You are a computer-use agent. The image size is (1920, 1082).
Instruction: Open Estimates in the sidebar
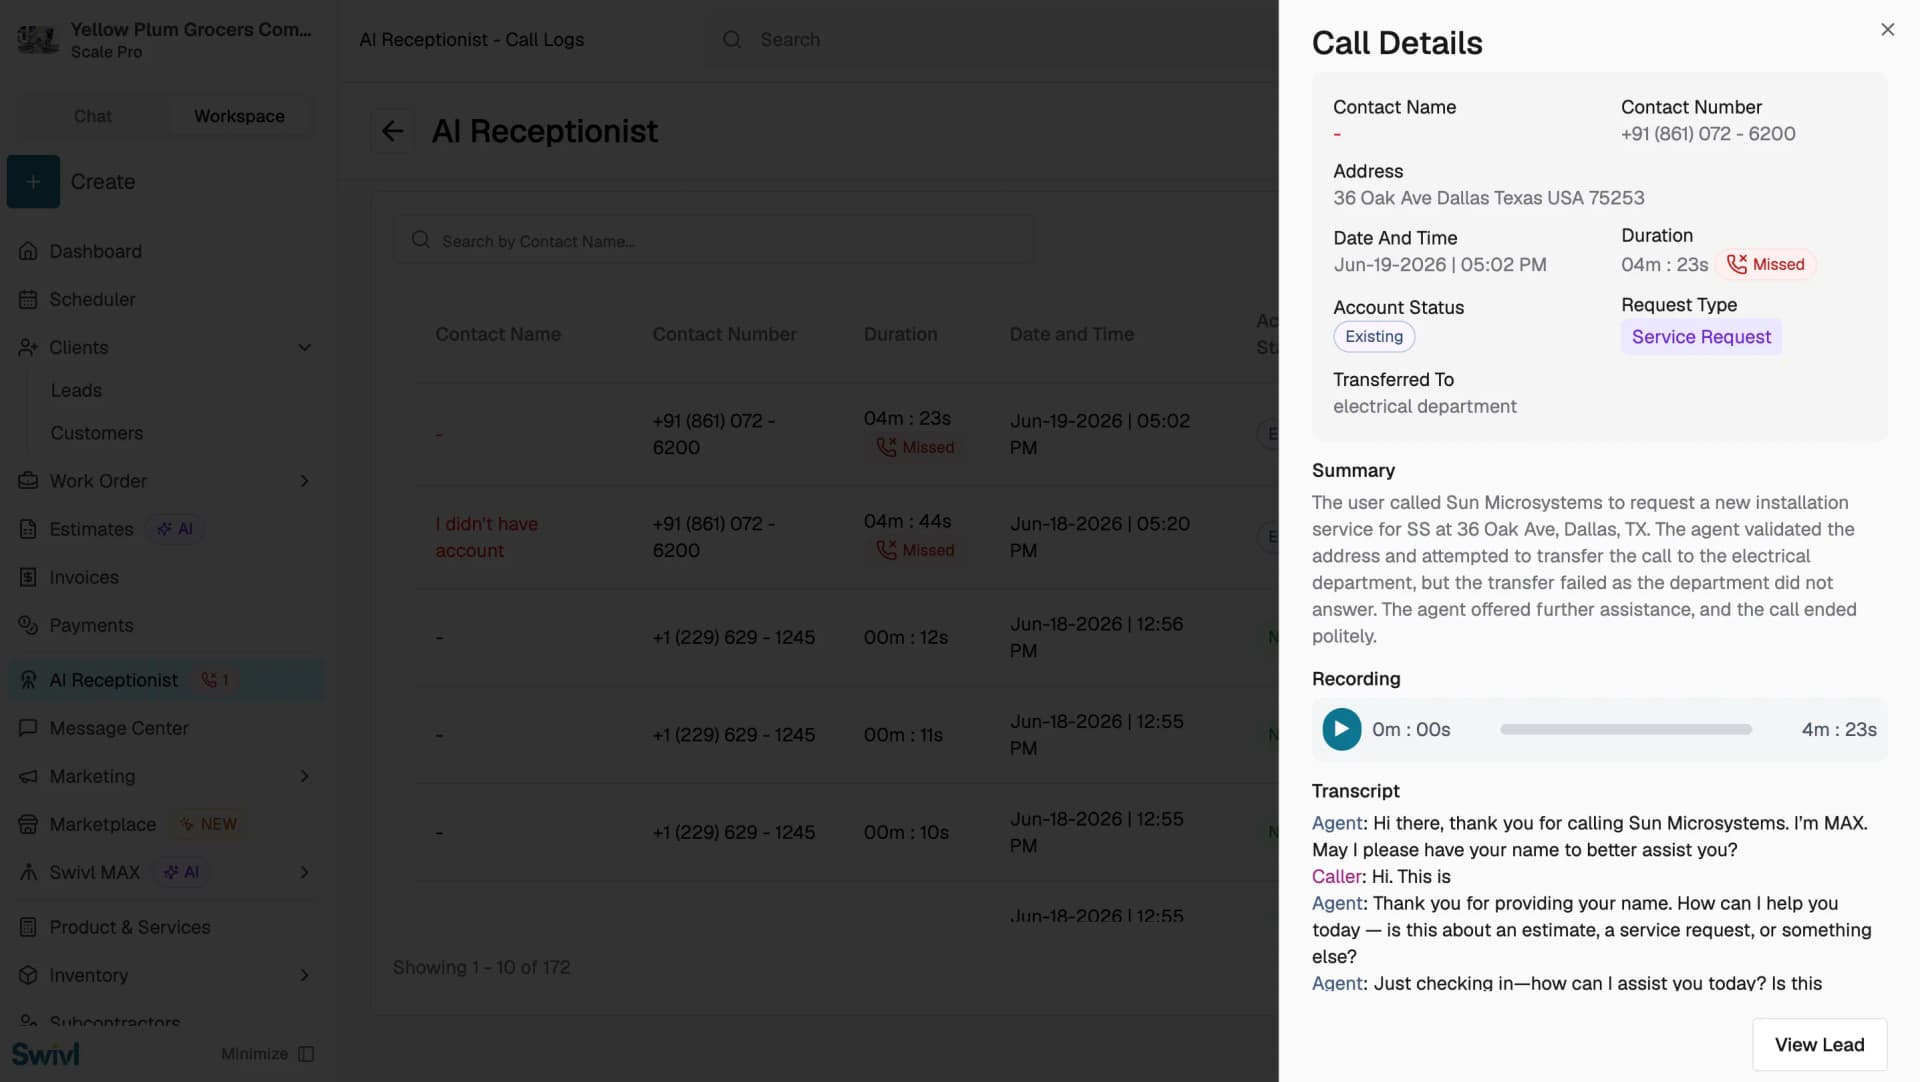pyautogui.click(x=91, y=529)
